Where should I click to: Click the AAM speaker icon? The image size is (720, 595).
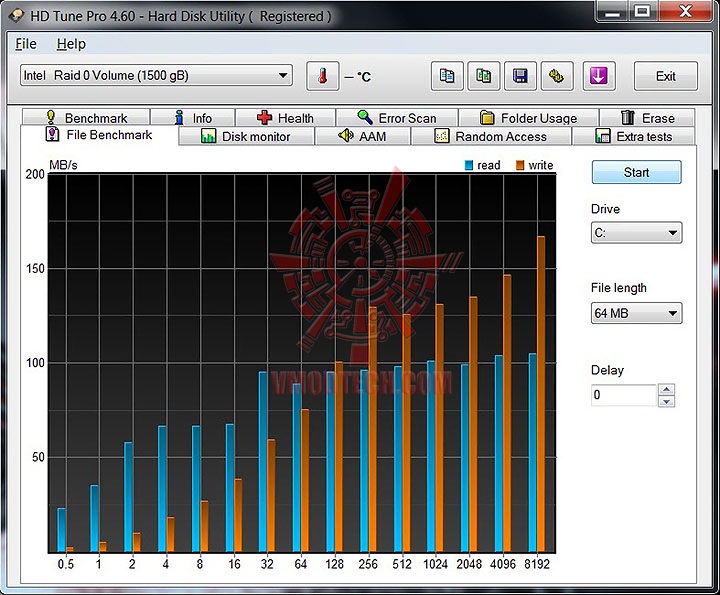coord(345,135)
